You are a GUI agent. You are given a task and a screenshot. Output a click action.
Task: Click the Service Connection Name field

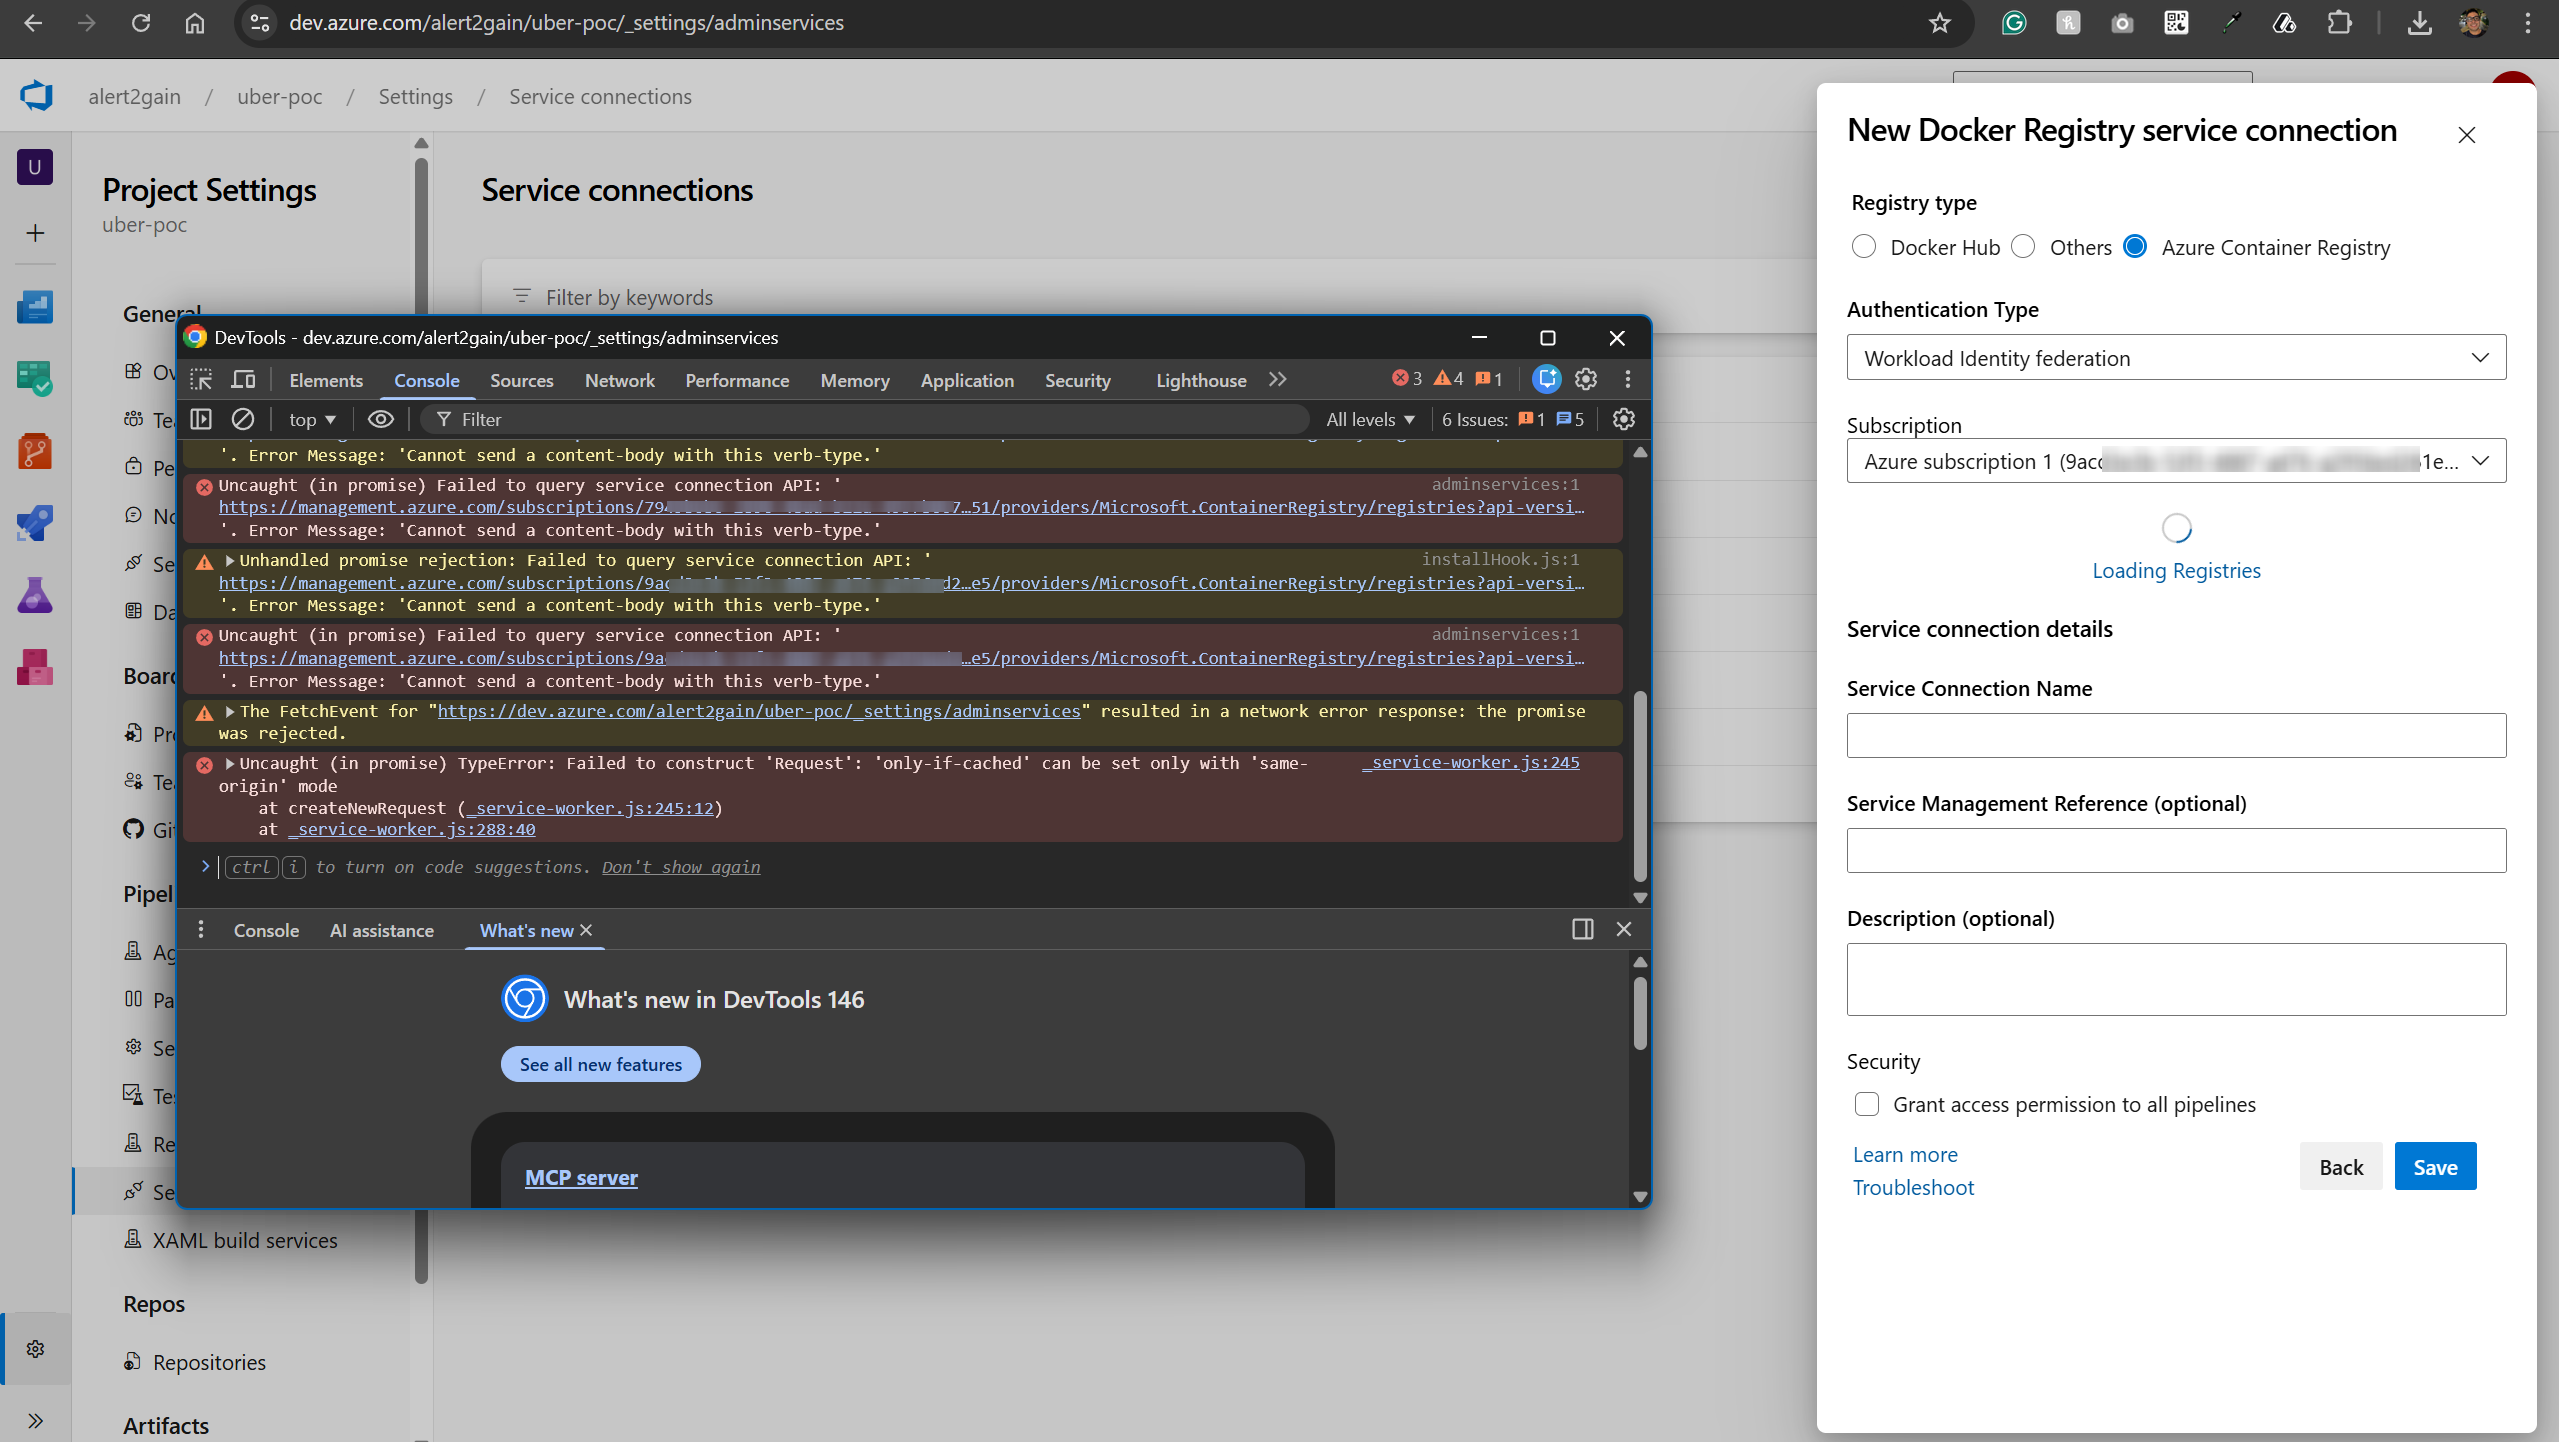(2176, 736)
